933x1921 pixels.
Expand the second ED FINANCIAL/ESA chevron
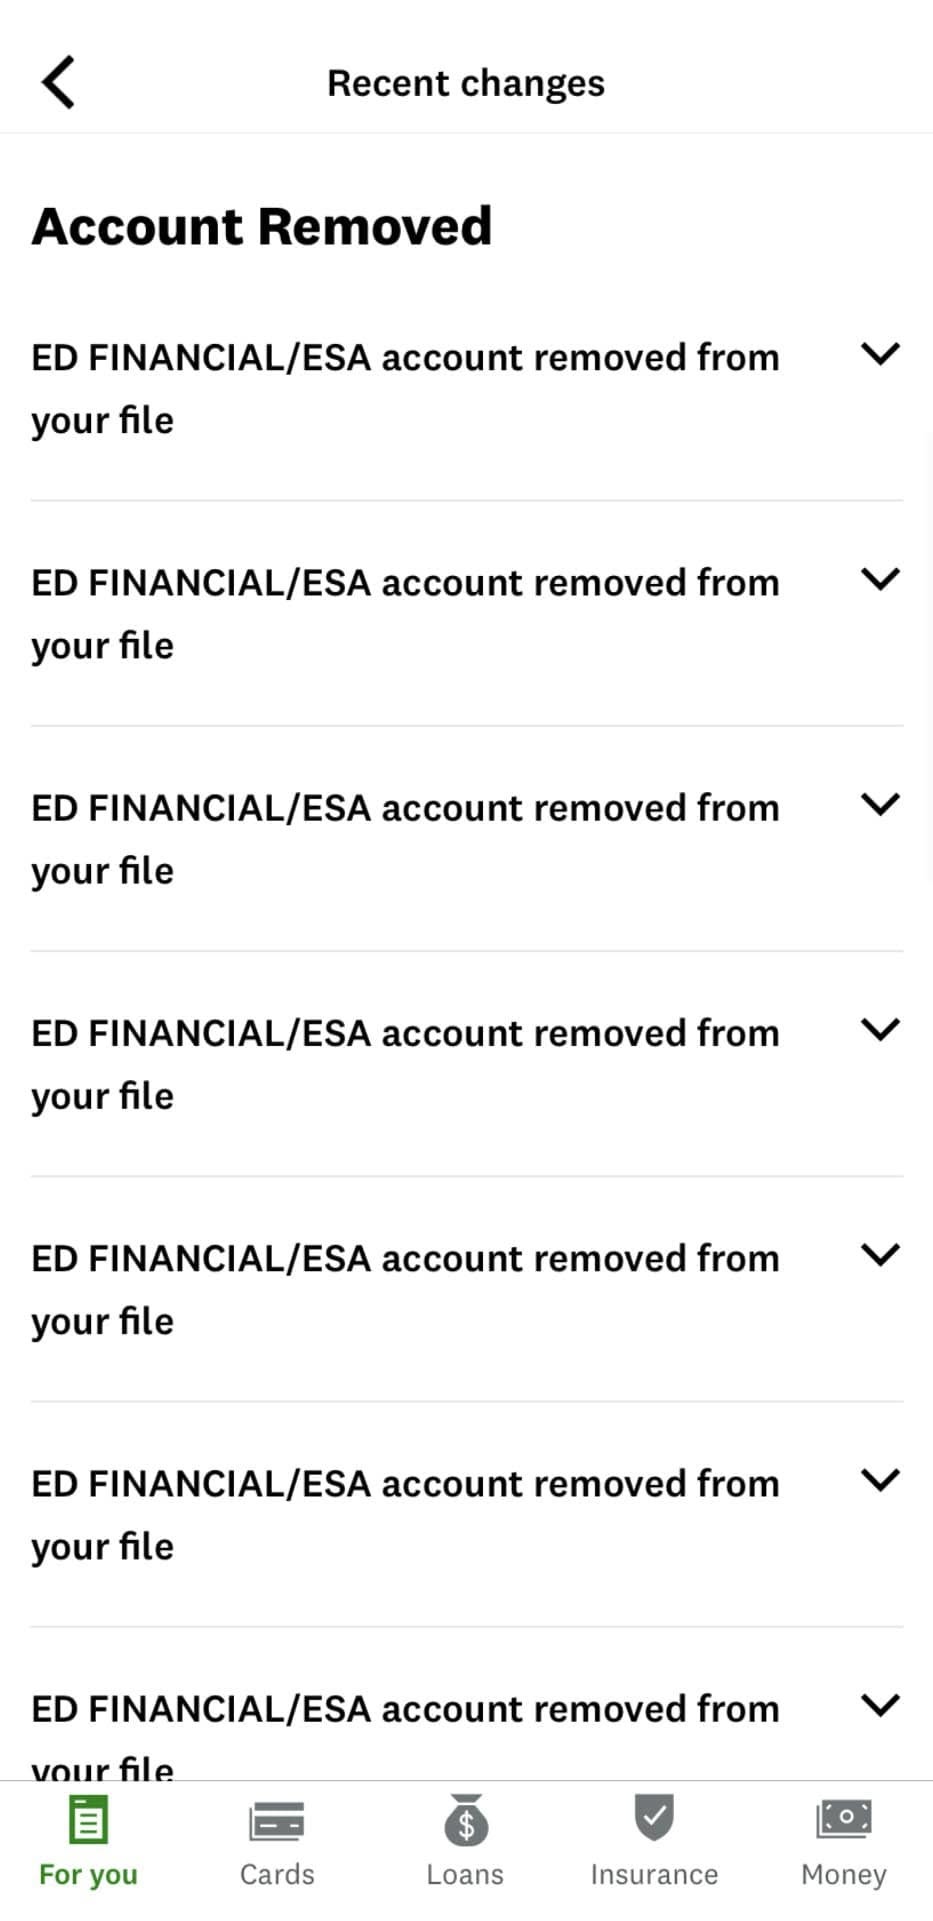point(880,579)
